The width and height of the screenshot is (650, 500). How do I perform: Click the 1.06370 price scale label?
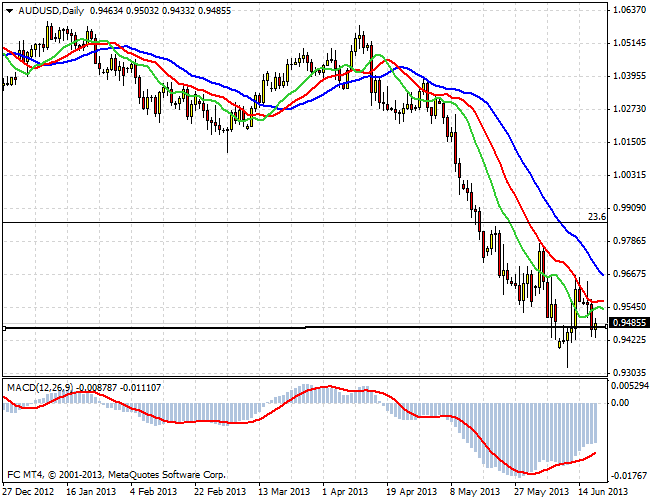coord(629,10)
